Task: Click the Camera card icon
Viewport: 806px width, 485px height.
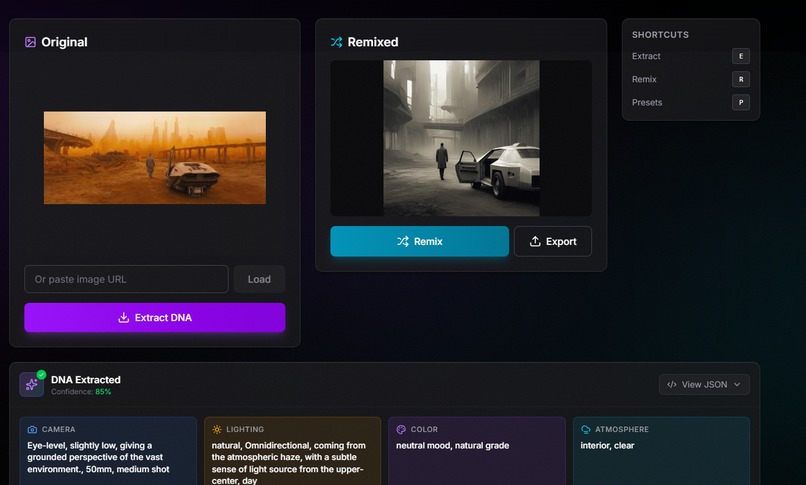Action: point(32,430)
